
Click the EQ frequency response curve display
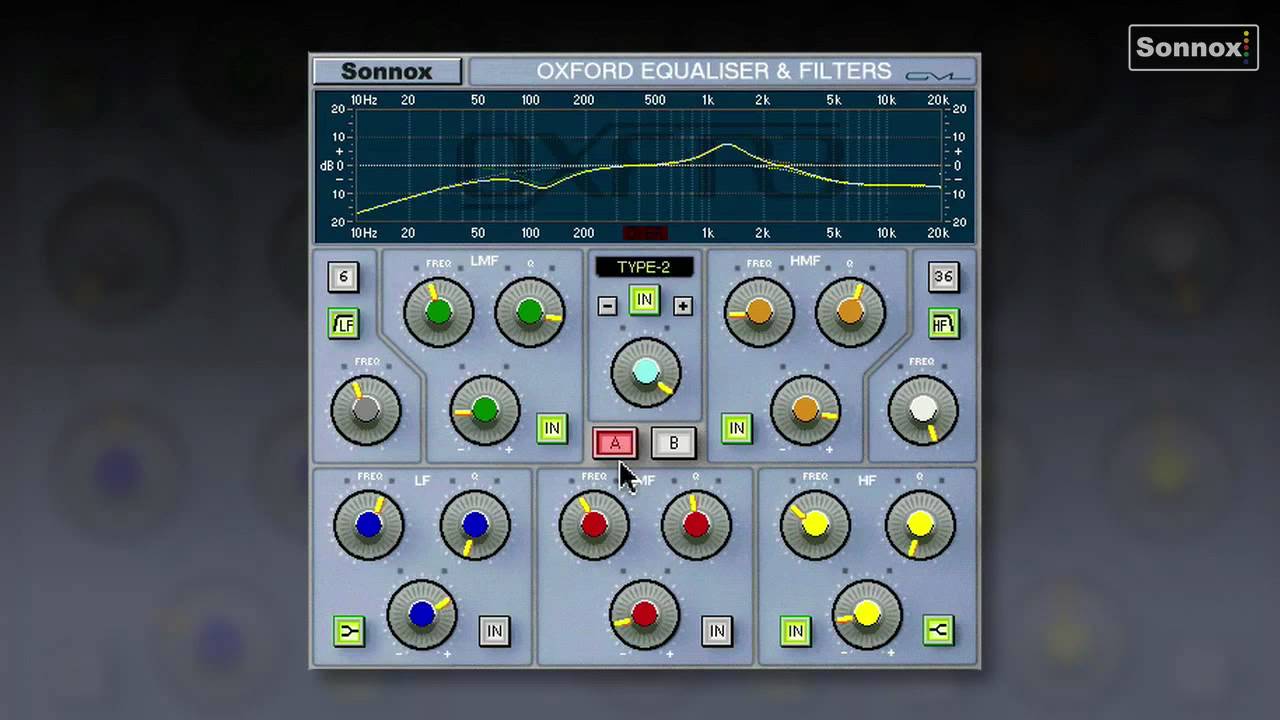click(644, 166)
